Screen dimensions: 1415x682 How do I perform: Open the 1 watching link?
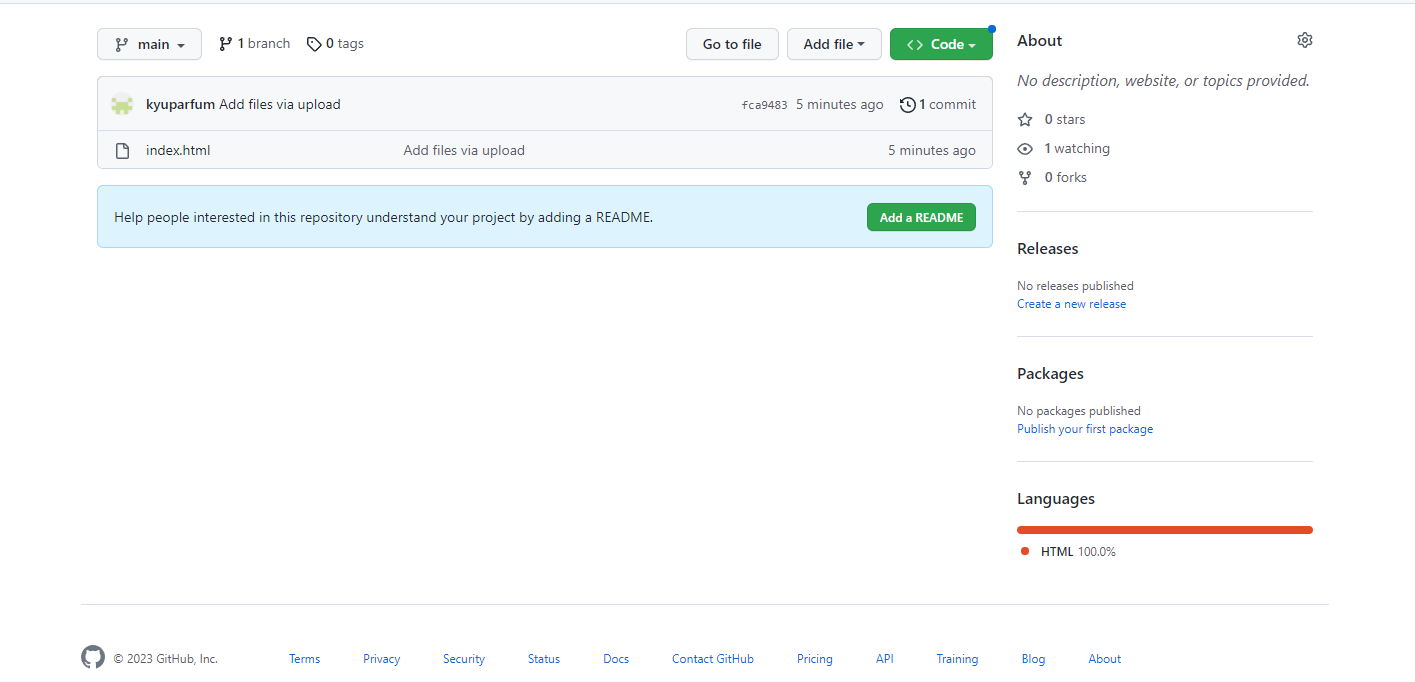pos(1077,148)
